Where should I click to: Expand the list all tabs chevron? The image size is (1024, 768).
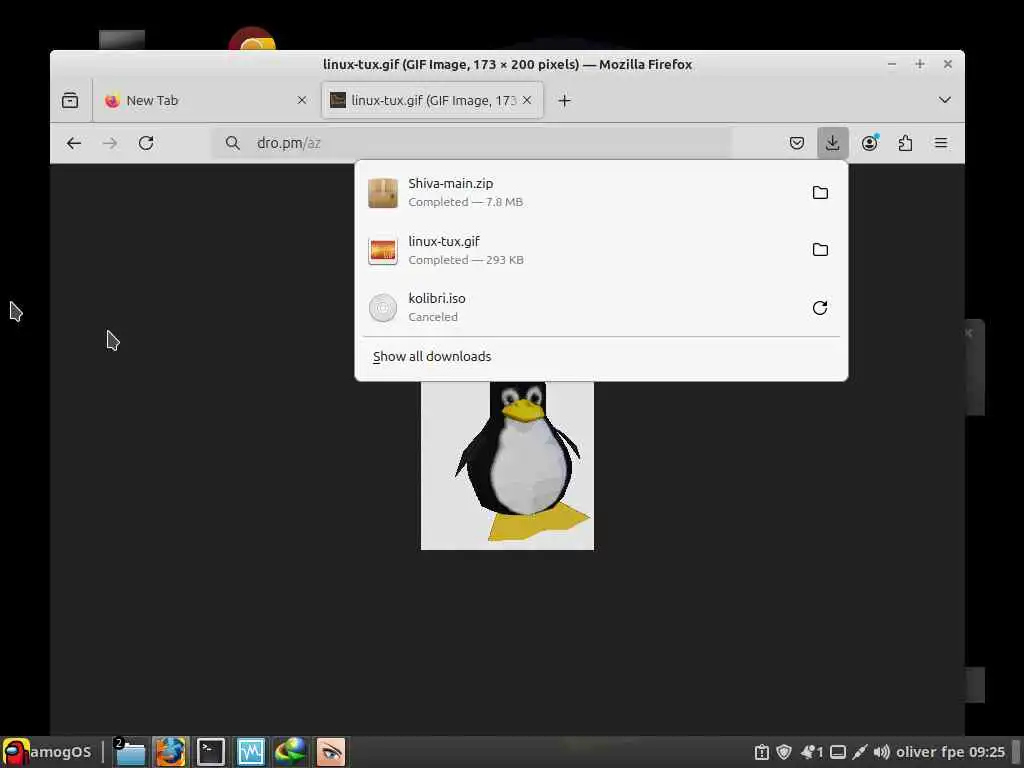pyautogui.click(x=944, y=100)
